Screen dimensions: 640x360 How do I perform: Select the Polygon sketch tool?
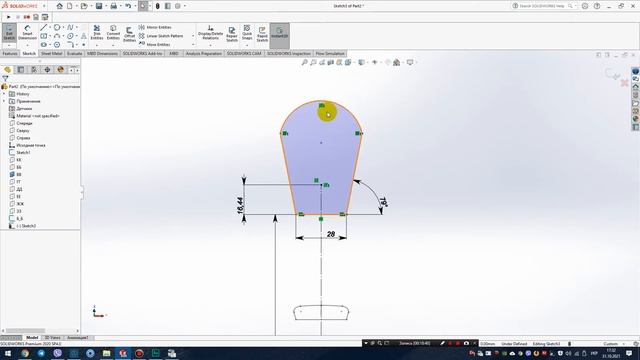[x=57, y=44]
